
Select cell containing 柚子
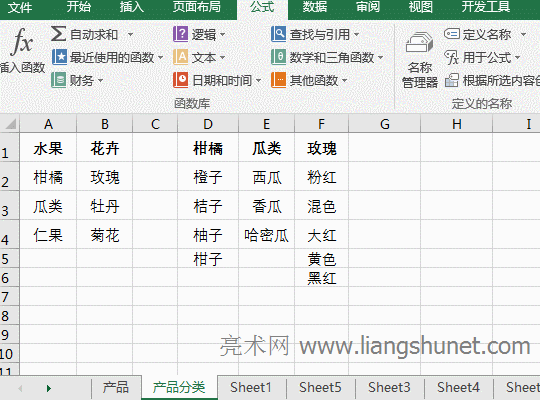(208, 235)
